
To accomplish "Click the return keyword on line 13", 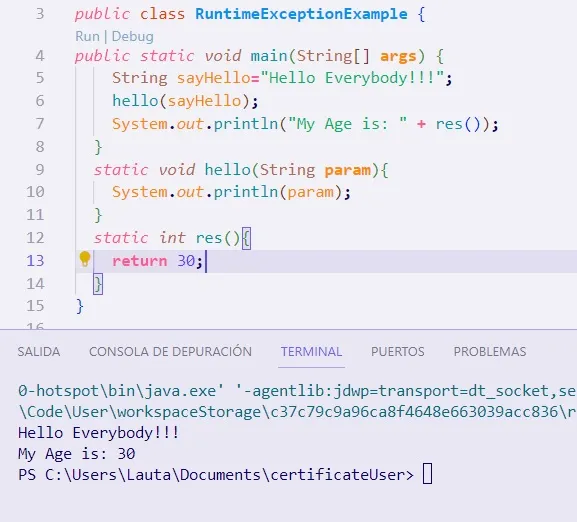I will click(139, 261).
